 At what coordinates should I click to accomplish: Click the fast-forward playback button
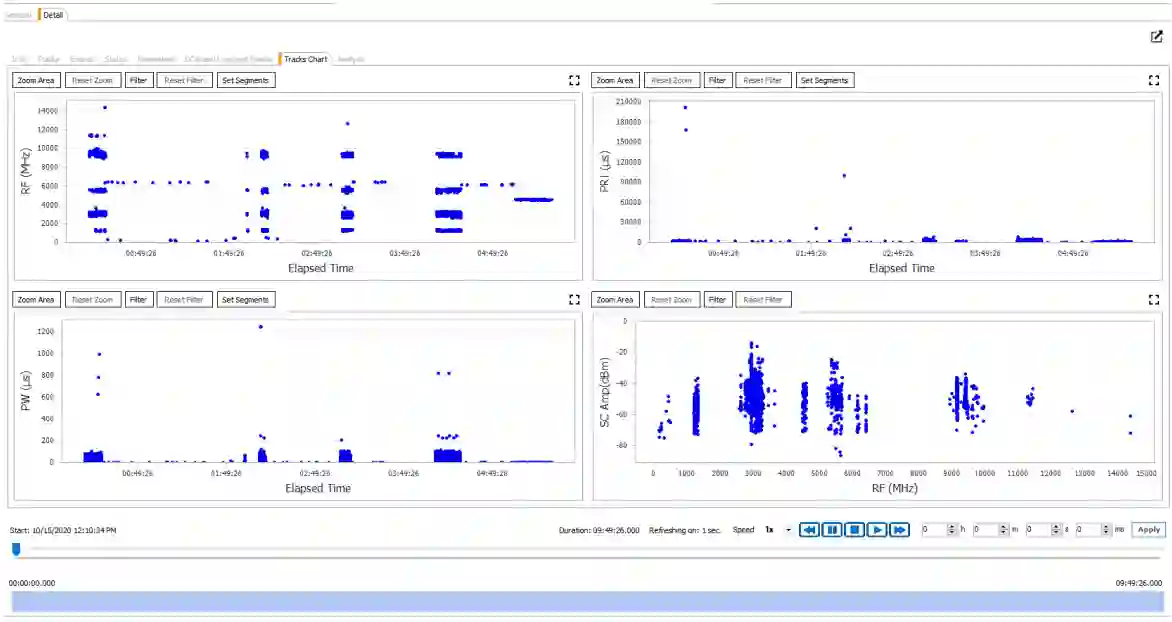click(x=899, y=530)
